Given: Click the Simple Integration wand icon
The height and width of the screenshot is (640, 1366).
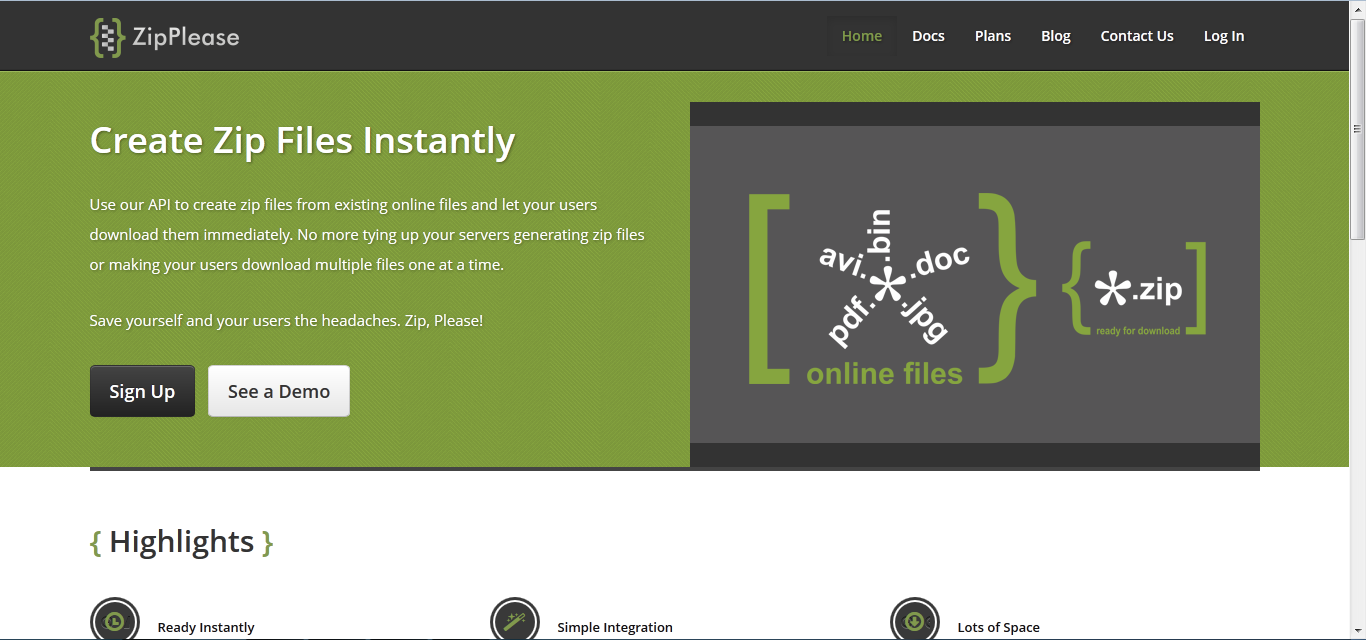Looking at the screenshot, I should click(515, 620).
